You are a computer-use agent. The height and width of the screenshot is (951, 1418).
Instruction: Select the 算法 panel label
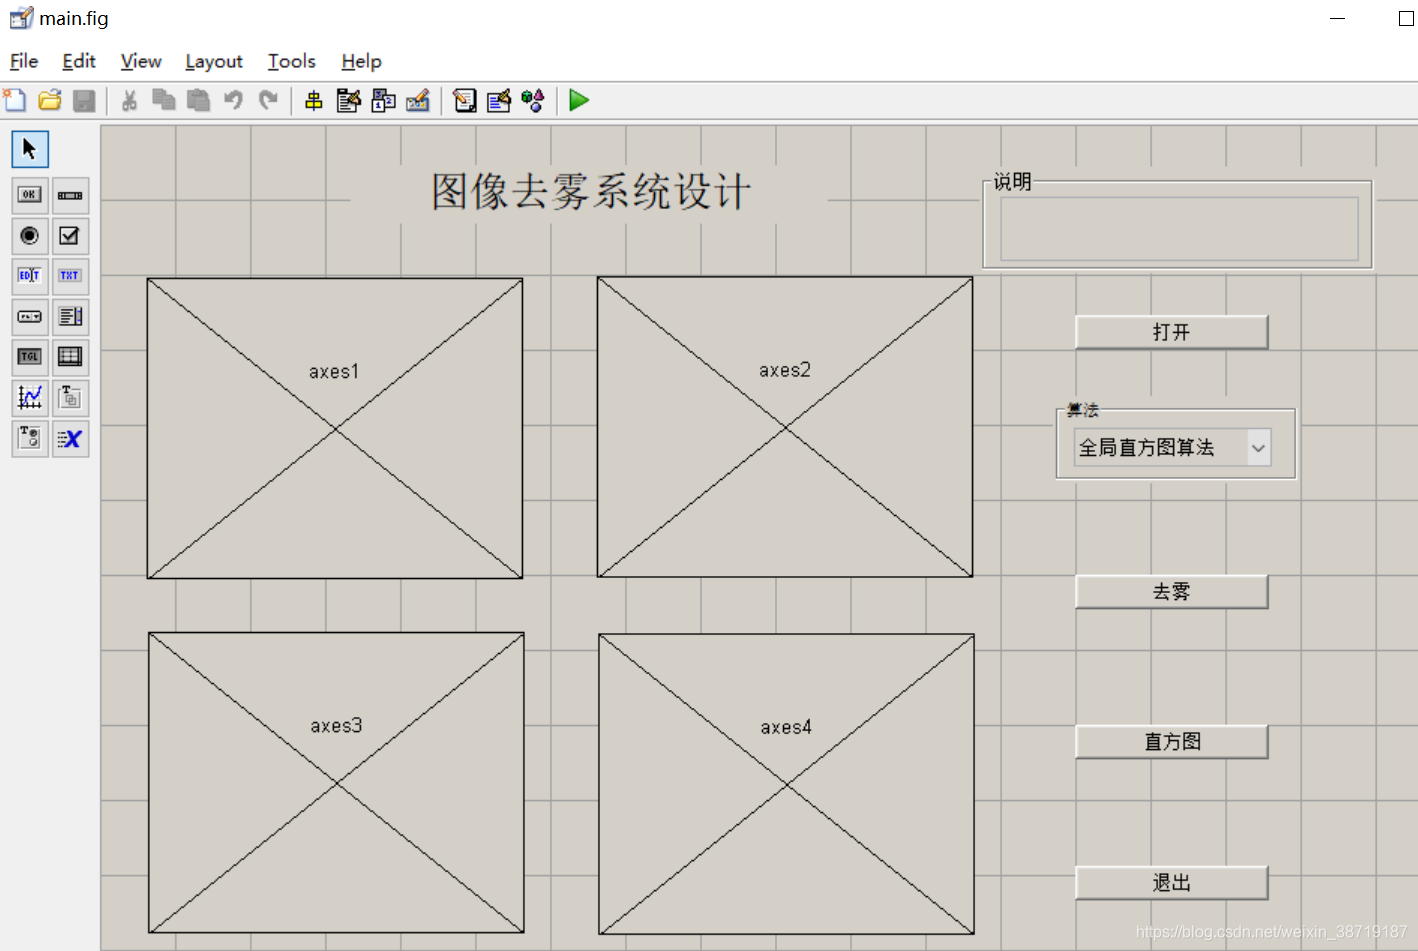coord(1082,410)
